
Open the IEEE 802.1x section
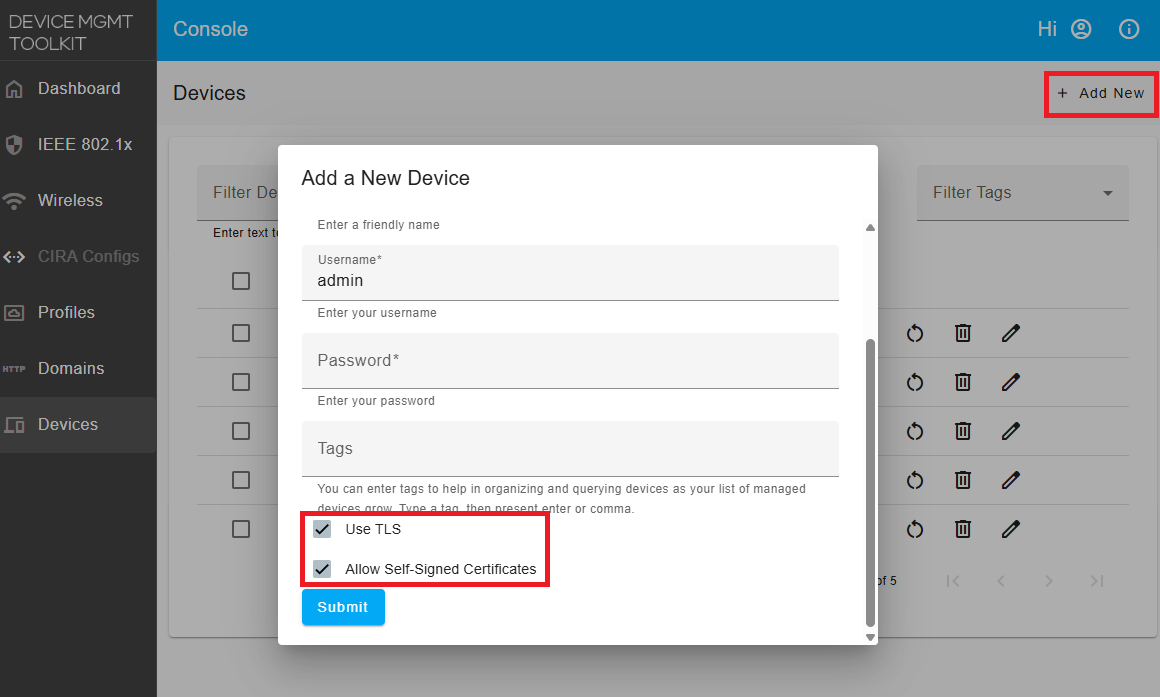(14, 144)
